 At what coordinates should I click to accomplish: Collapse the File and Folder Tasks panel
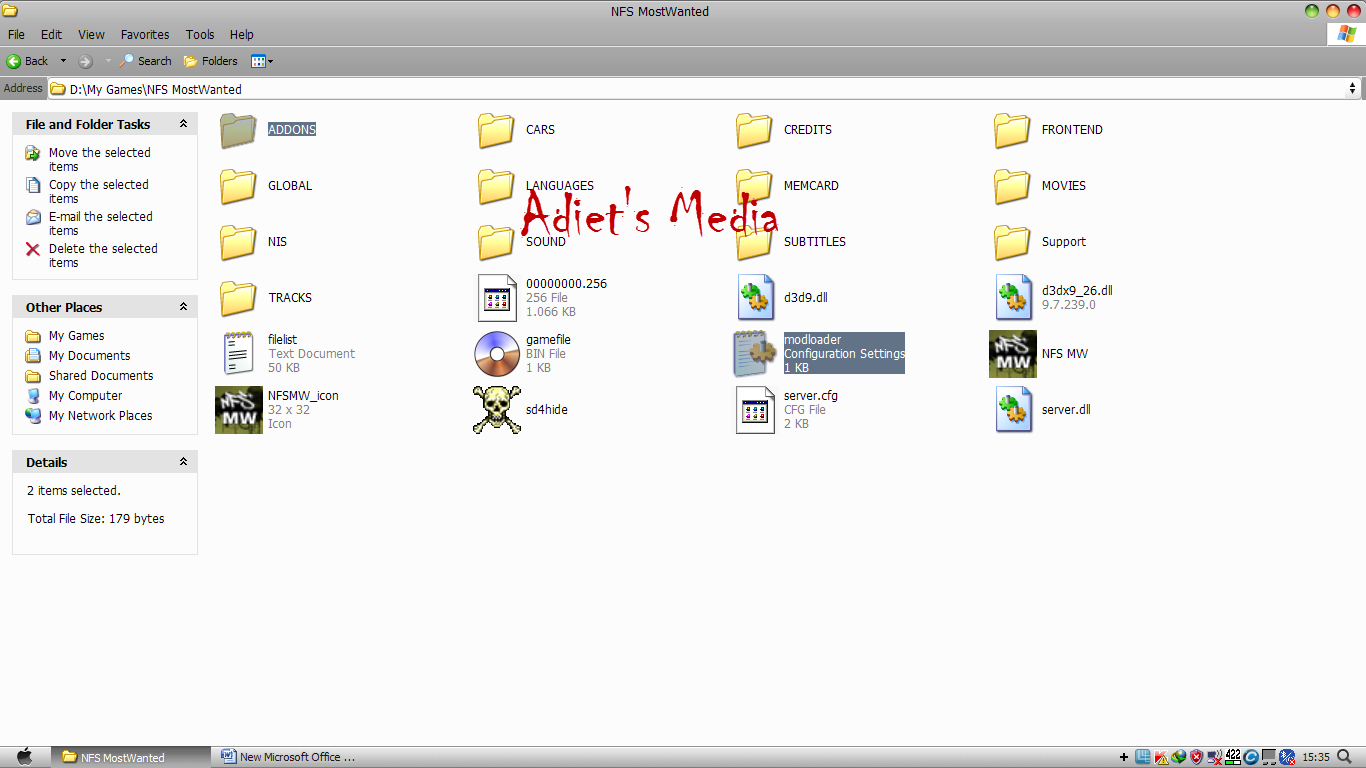point(183,124)
